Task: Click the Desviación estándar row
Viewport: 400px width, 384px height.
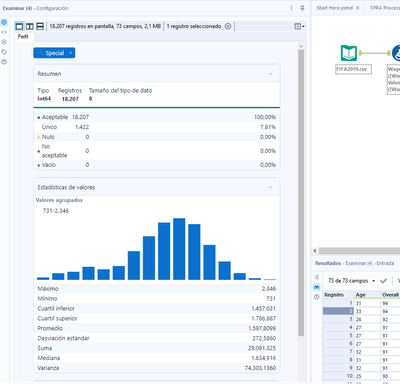Action: 157,338
